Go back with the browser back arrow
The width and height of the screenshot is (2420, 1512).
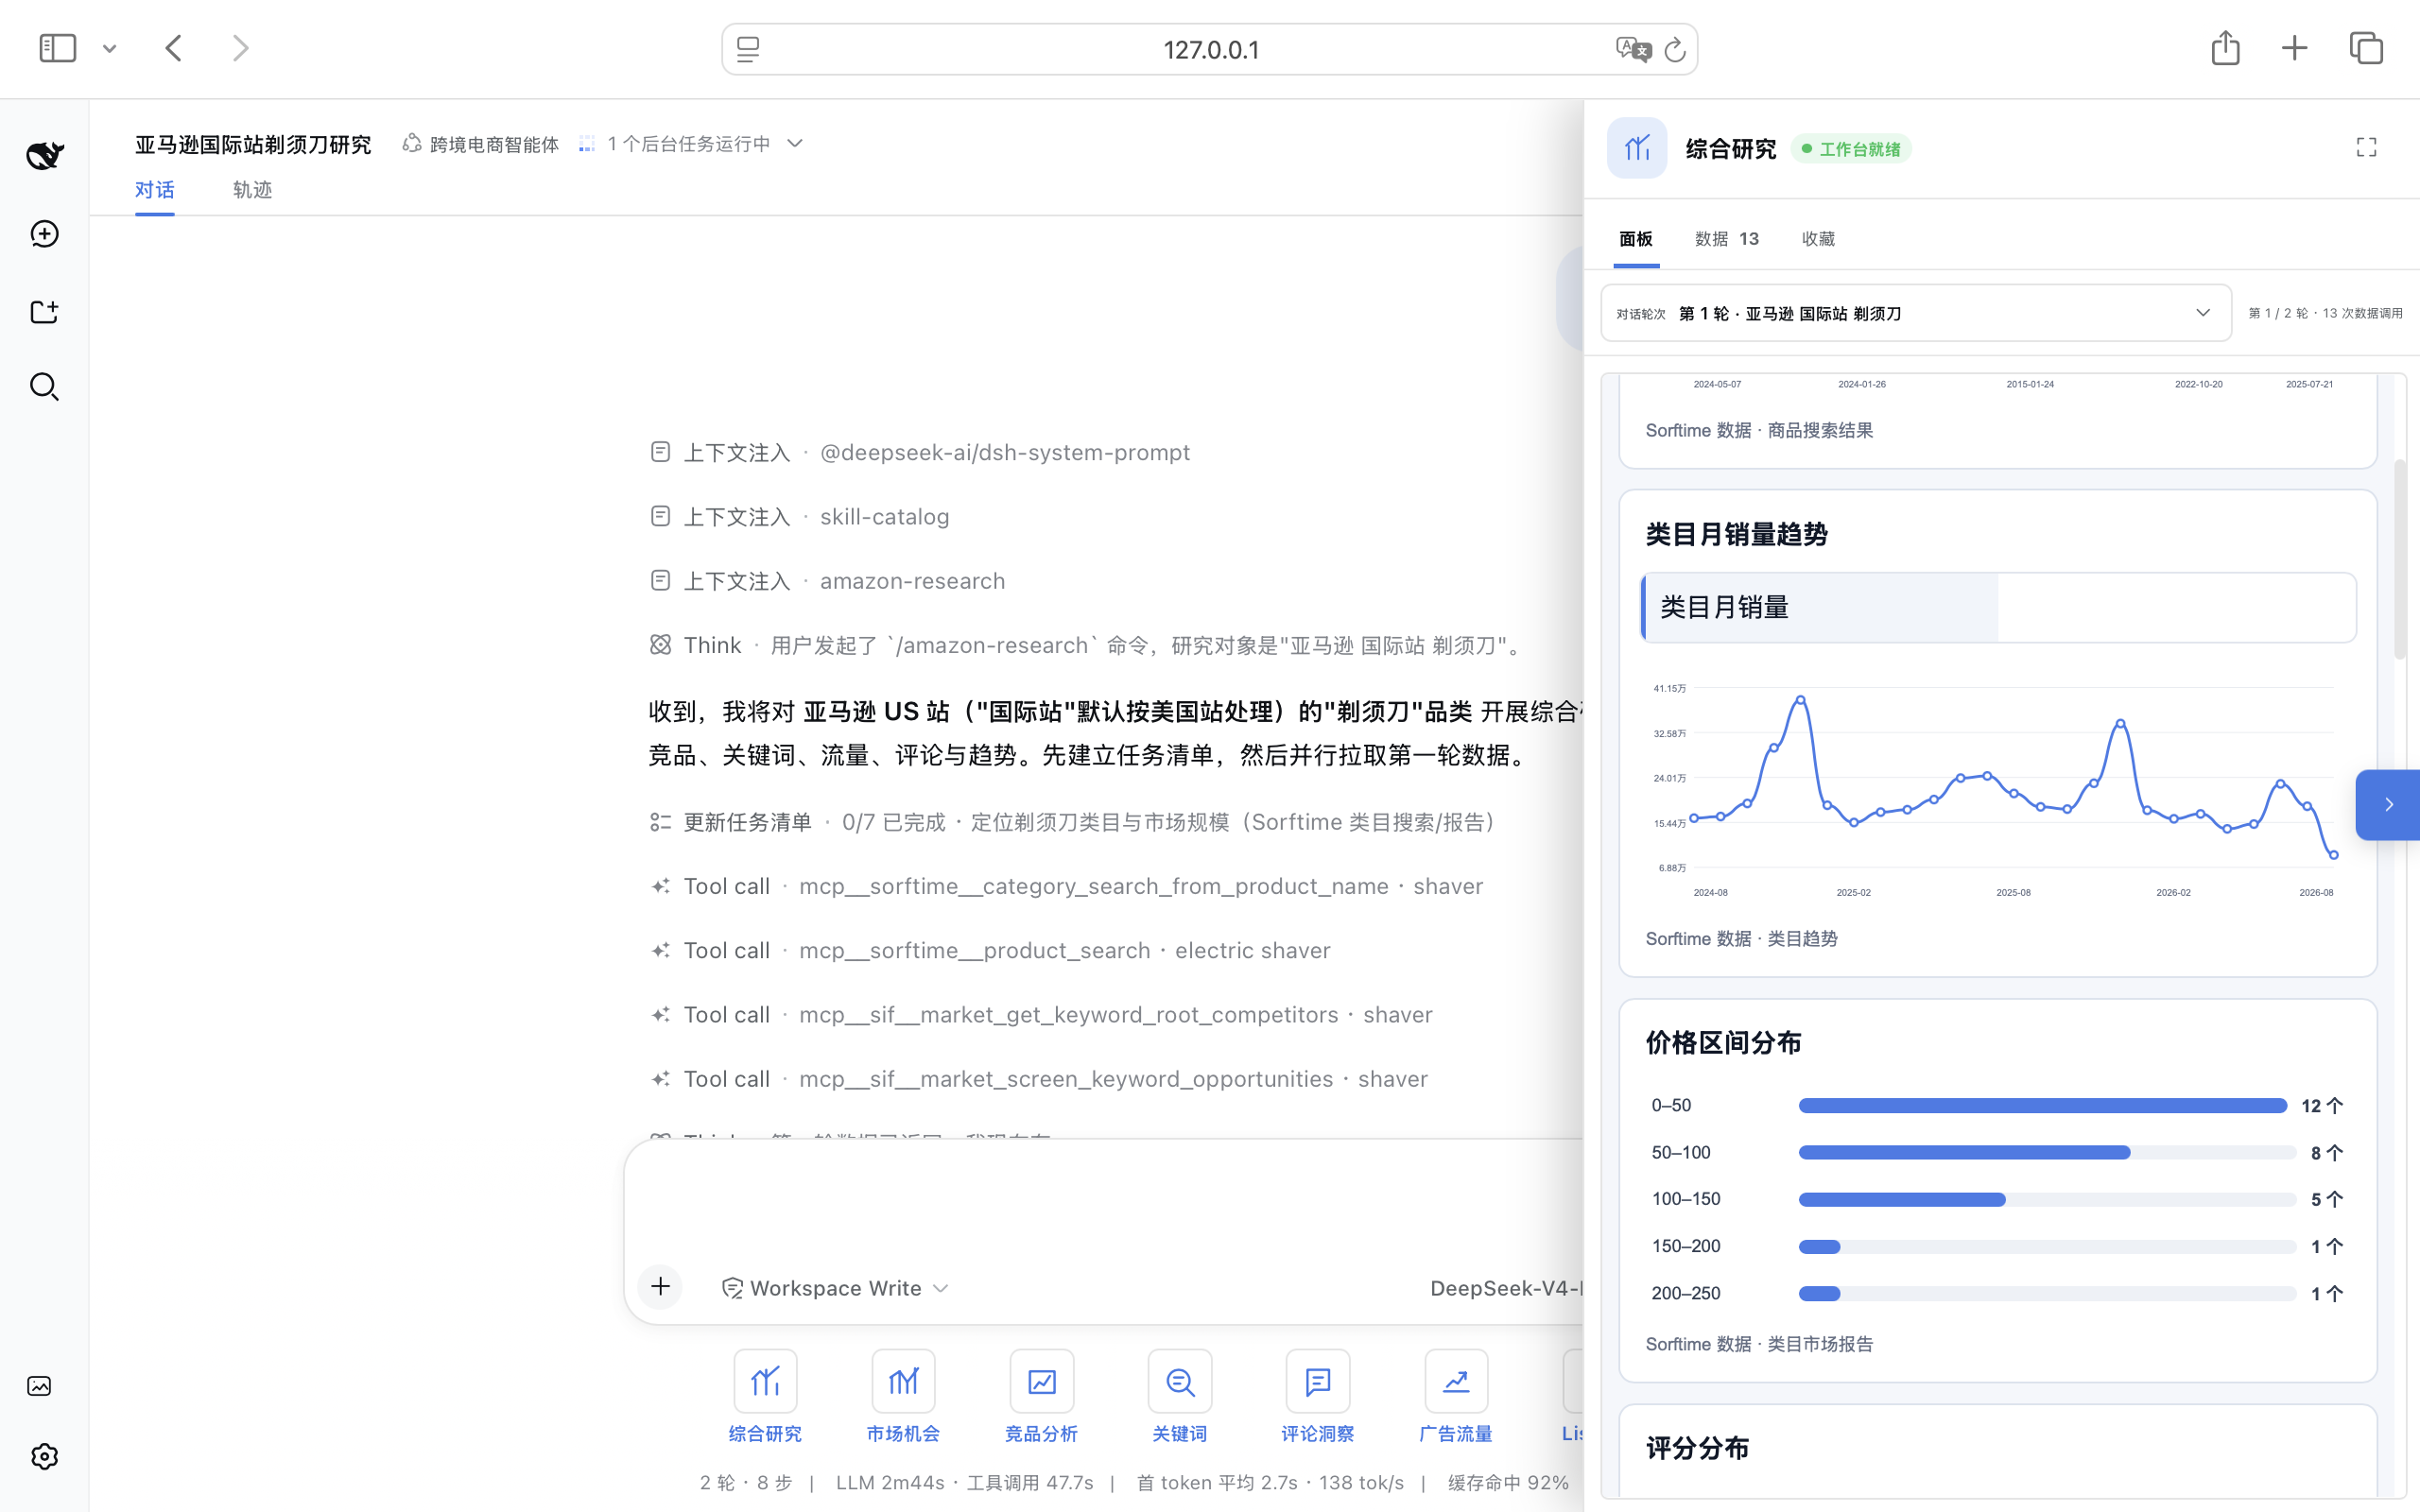174,48
